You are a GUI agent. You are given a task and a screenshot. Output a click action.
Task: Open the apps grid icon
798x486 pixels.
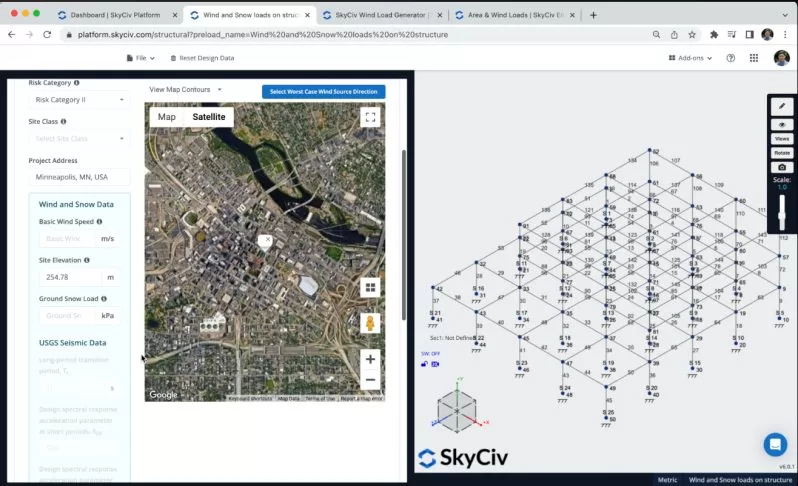(754, 58)
